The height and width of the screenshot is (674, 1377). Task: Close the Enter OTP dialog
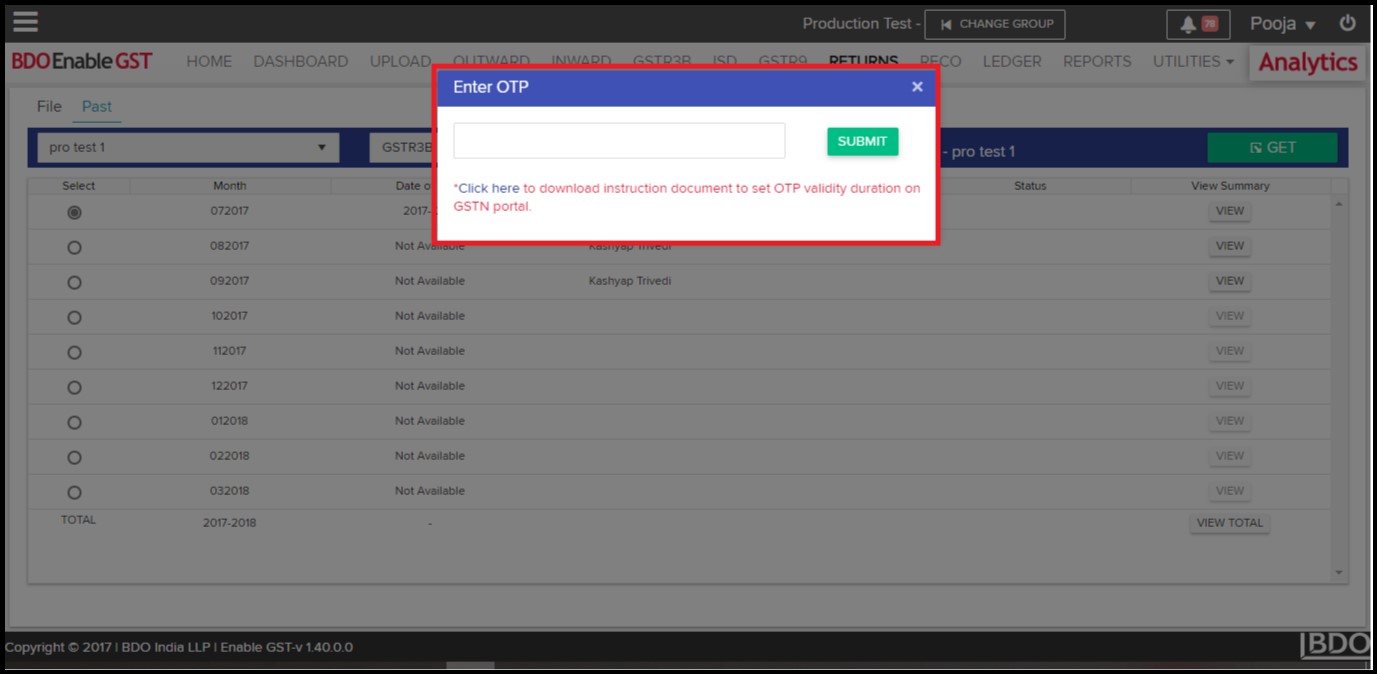[917, 87]
